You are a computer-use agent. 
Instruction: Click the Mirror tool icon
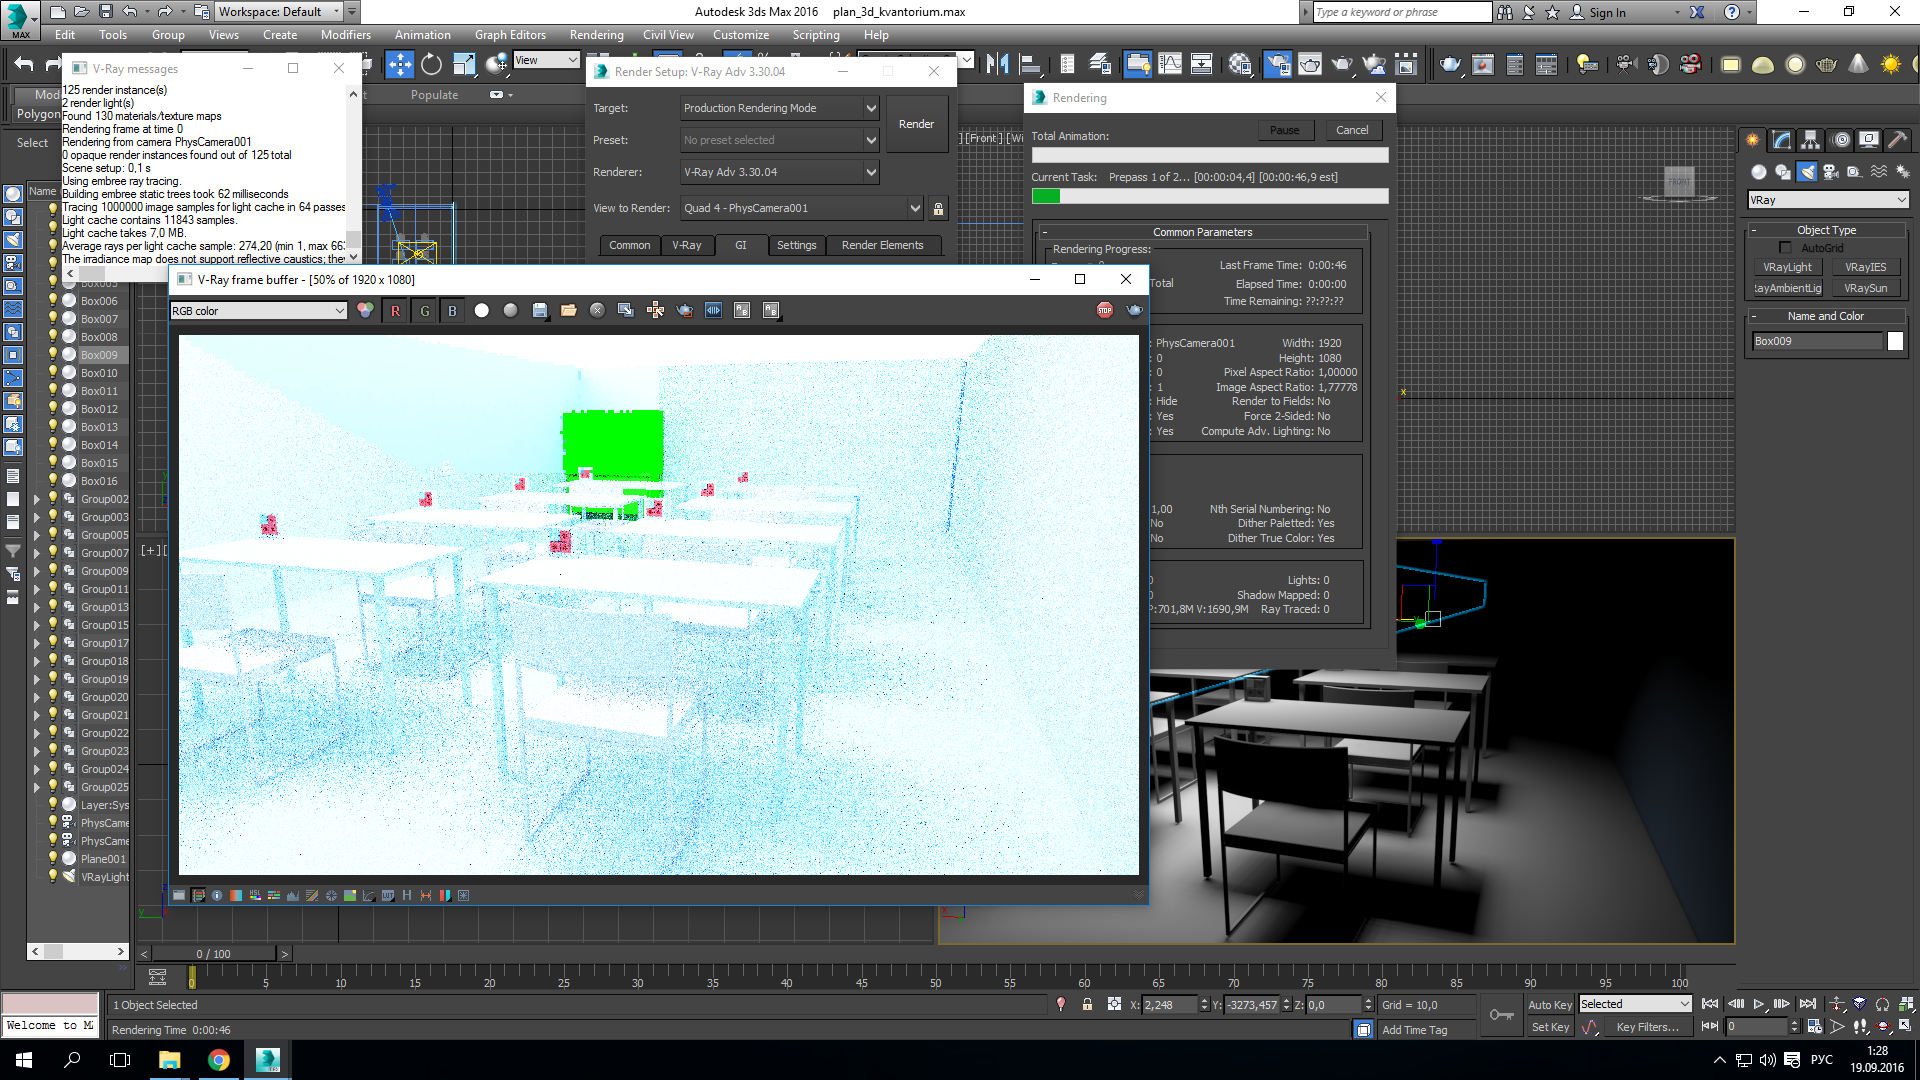pyautogui.click(x=997, y=65)
